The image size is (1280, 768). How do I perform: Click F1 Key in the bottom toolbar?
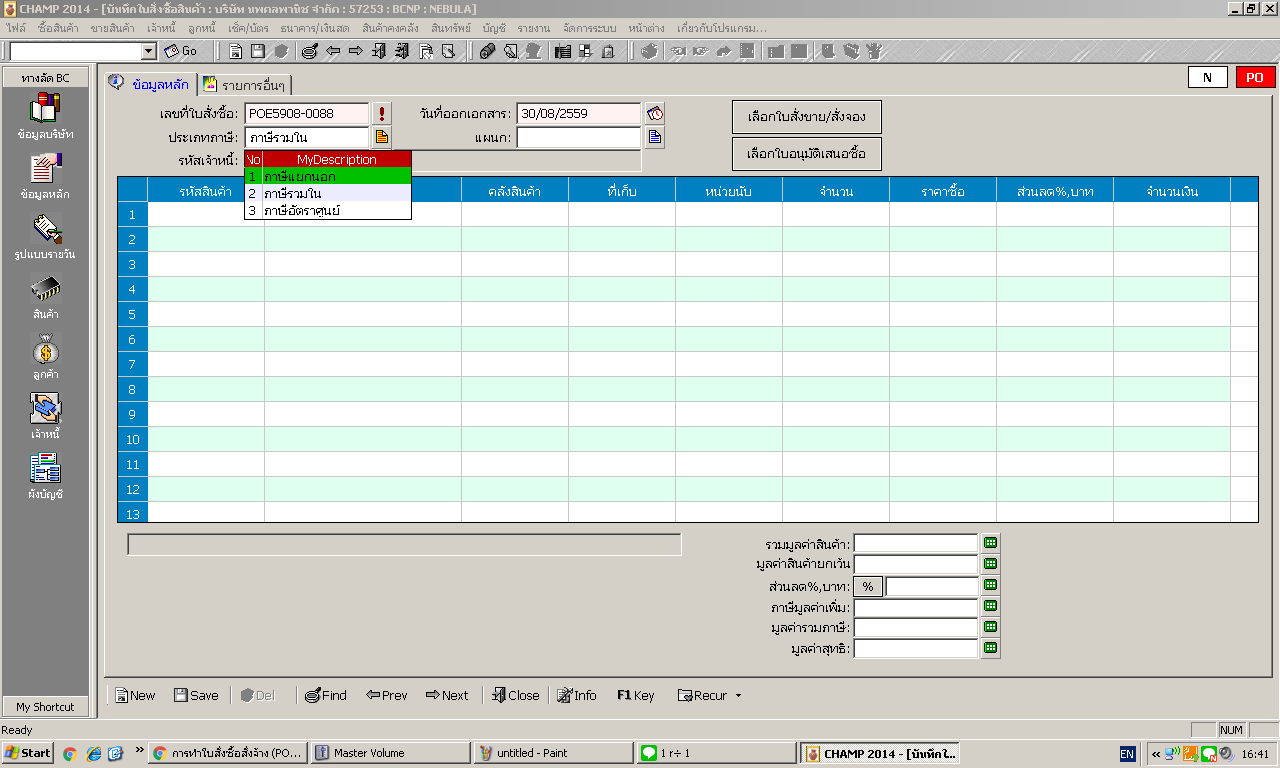[635, 696]
